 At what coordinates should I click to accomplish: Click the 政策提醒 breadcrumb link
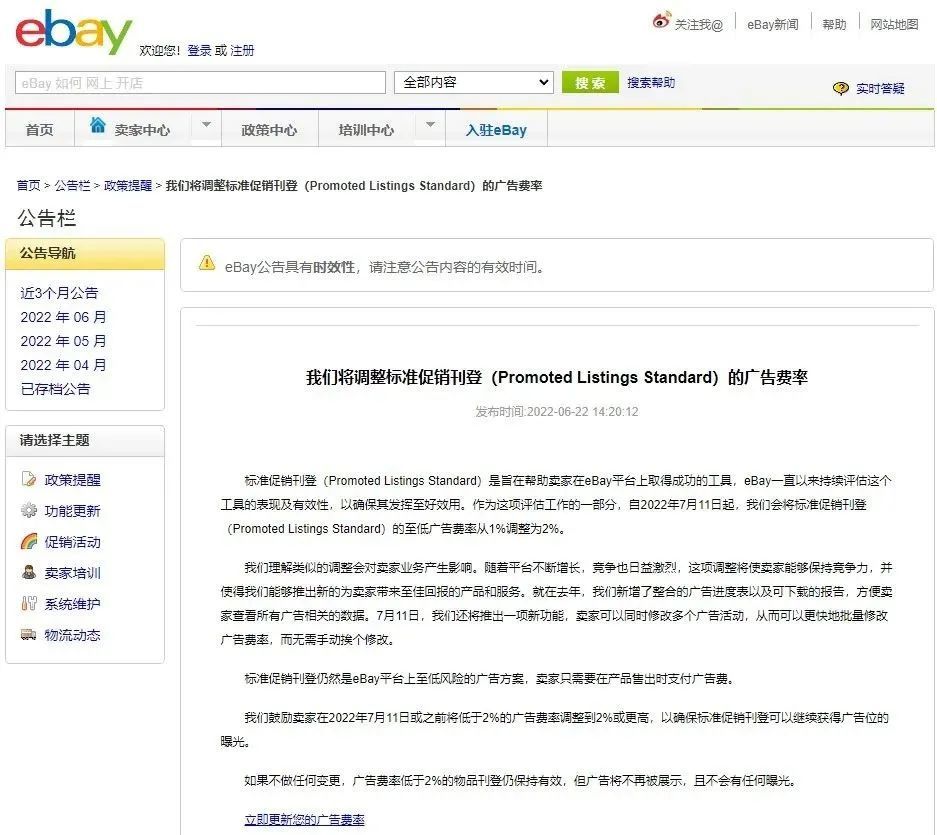click(128, 185)
